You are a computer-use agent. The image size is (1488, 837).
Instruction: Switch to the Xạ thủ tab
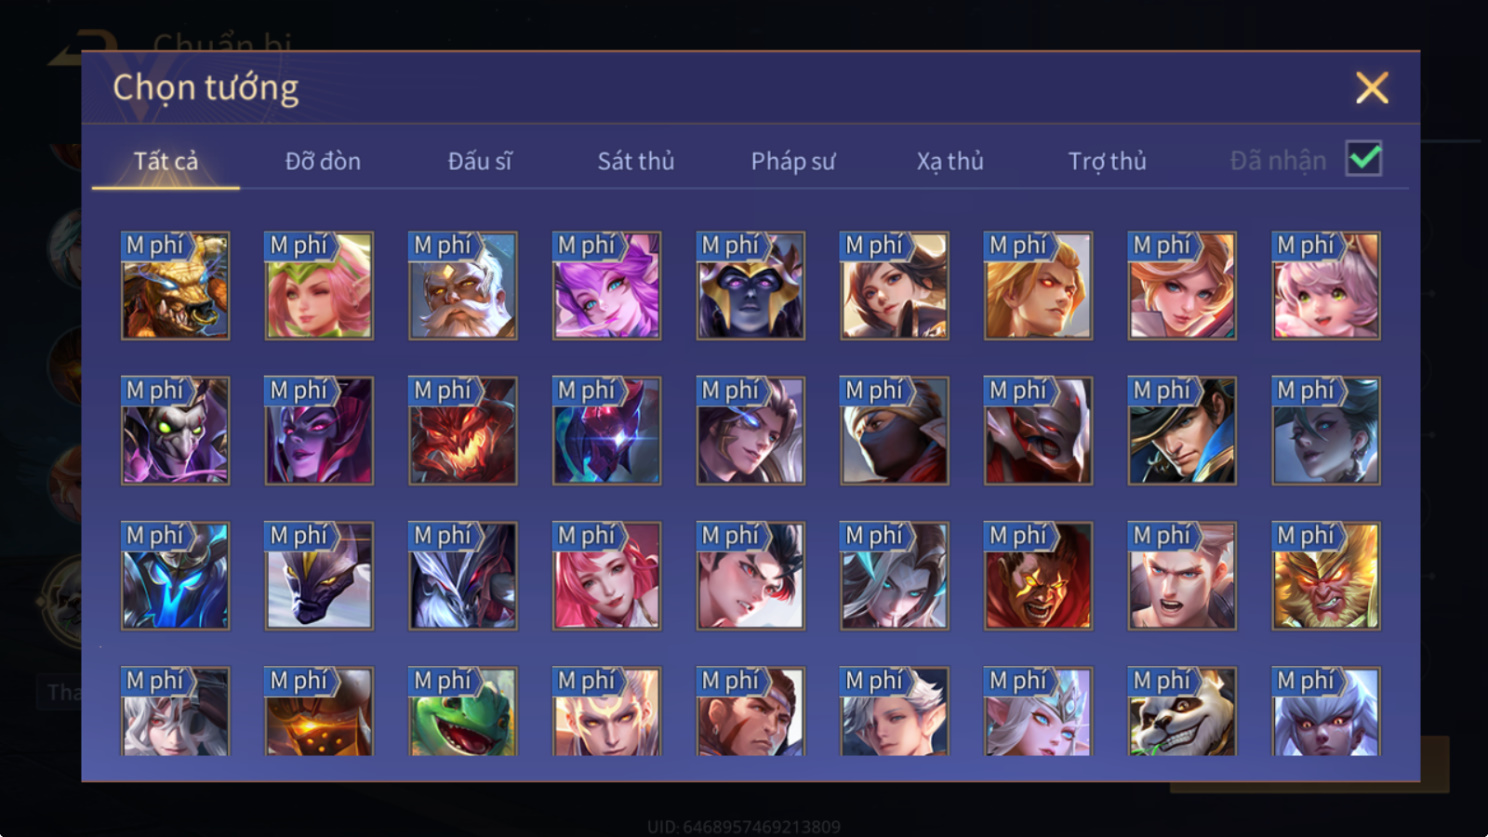click(950, 161)
